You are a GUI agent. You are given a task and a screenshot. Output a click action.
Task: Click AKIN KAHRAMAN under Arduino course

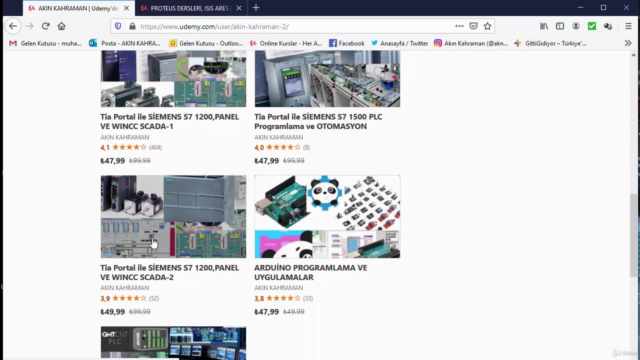pyautogui.click(x=279, y=288)
